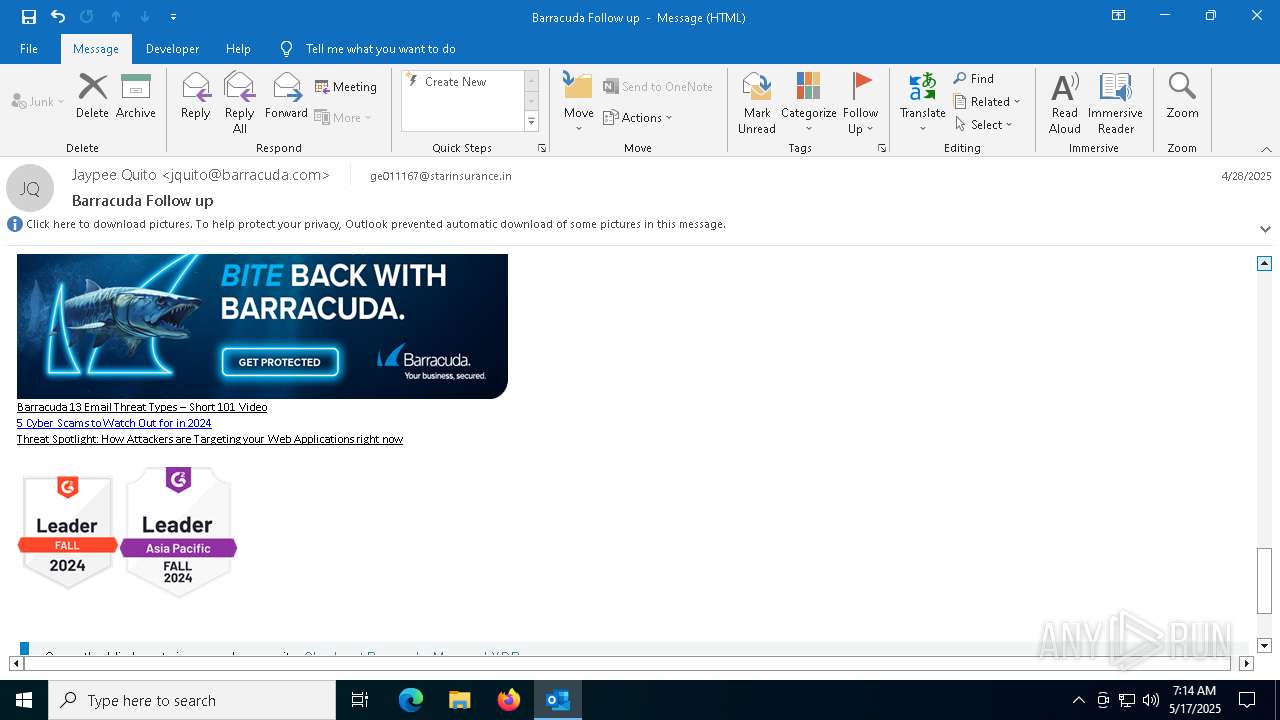
Task: Click the vertical scrollbar thumb
Action: pos(1264,581)
